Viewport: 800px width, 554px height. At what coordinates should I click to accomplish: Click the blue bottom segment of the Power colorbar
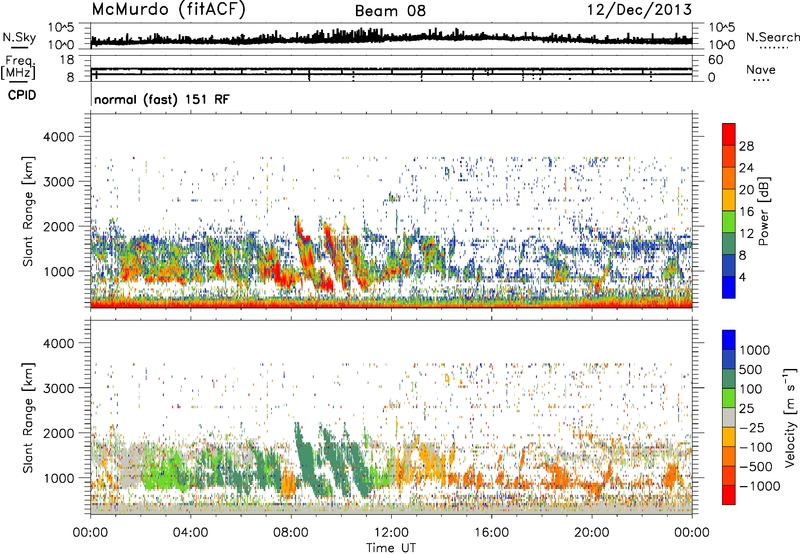729,287
